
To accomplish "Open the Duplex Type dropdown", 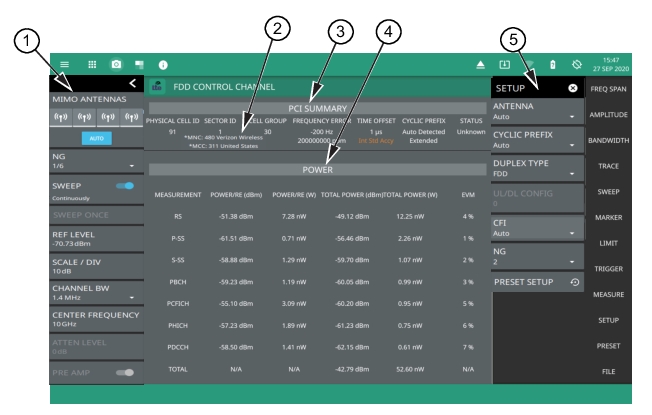I will point(537,166).
